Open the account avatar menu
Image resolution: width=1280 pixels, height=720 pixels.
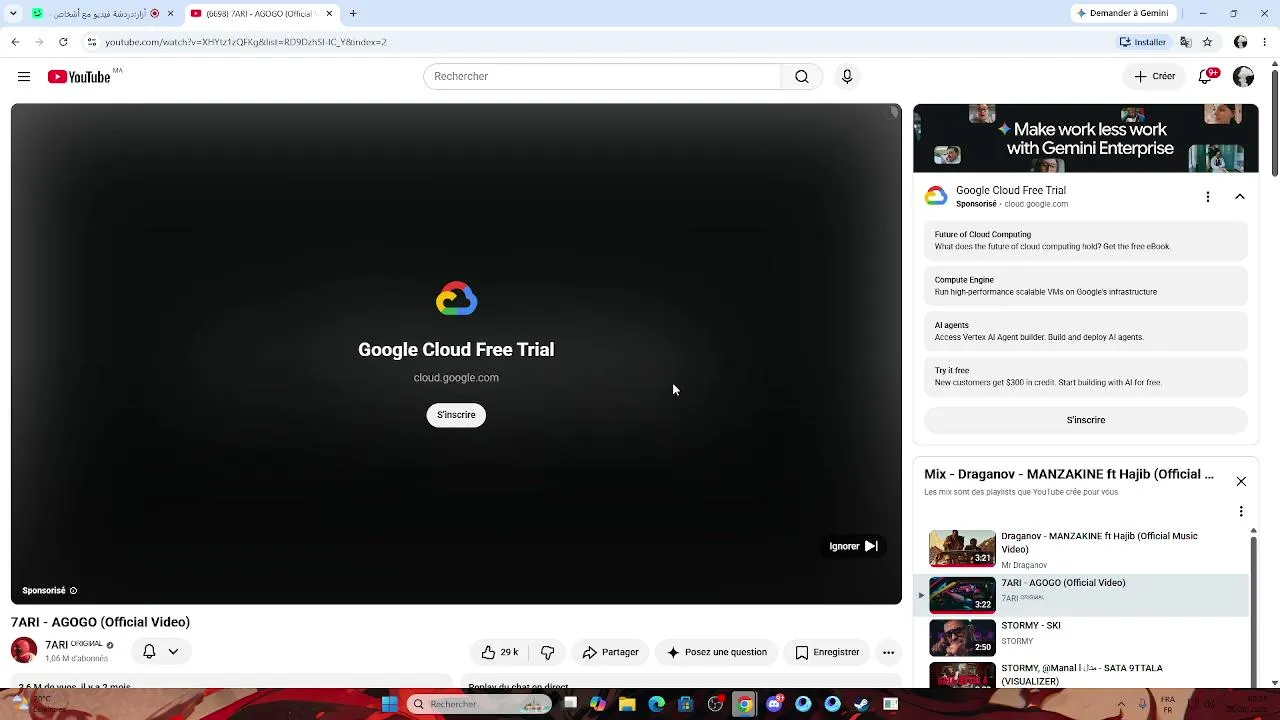(x=1244, y=77)
